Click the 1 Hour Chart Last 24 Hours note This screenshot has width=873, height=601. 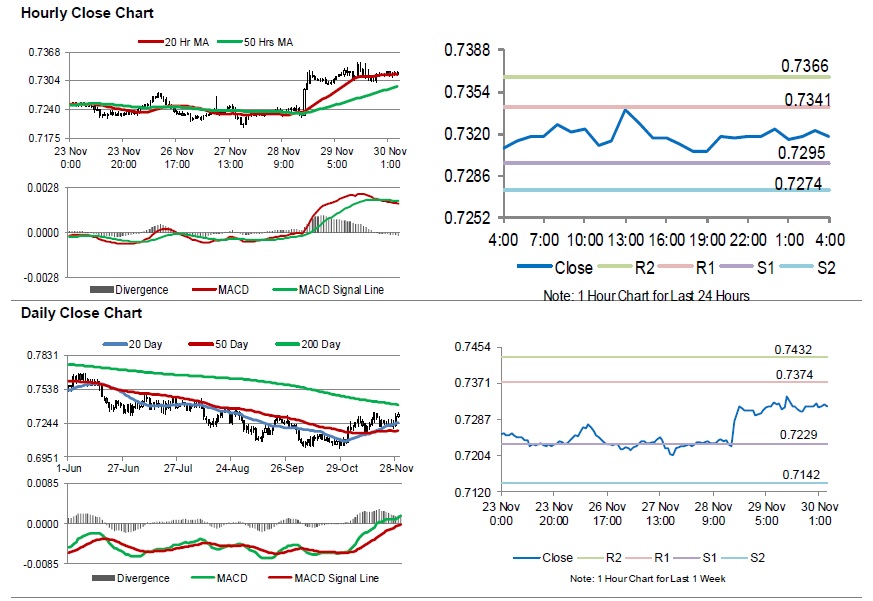pos(646,295)
